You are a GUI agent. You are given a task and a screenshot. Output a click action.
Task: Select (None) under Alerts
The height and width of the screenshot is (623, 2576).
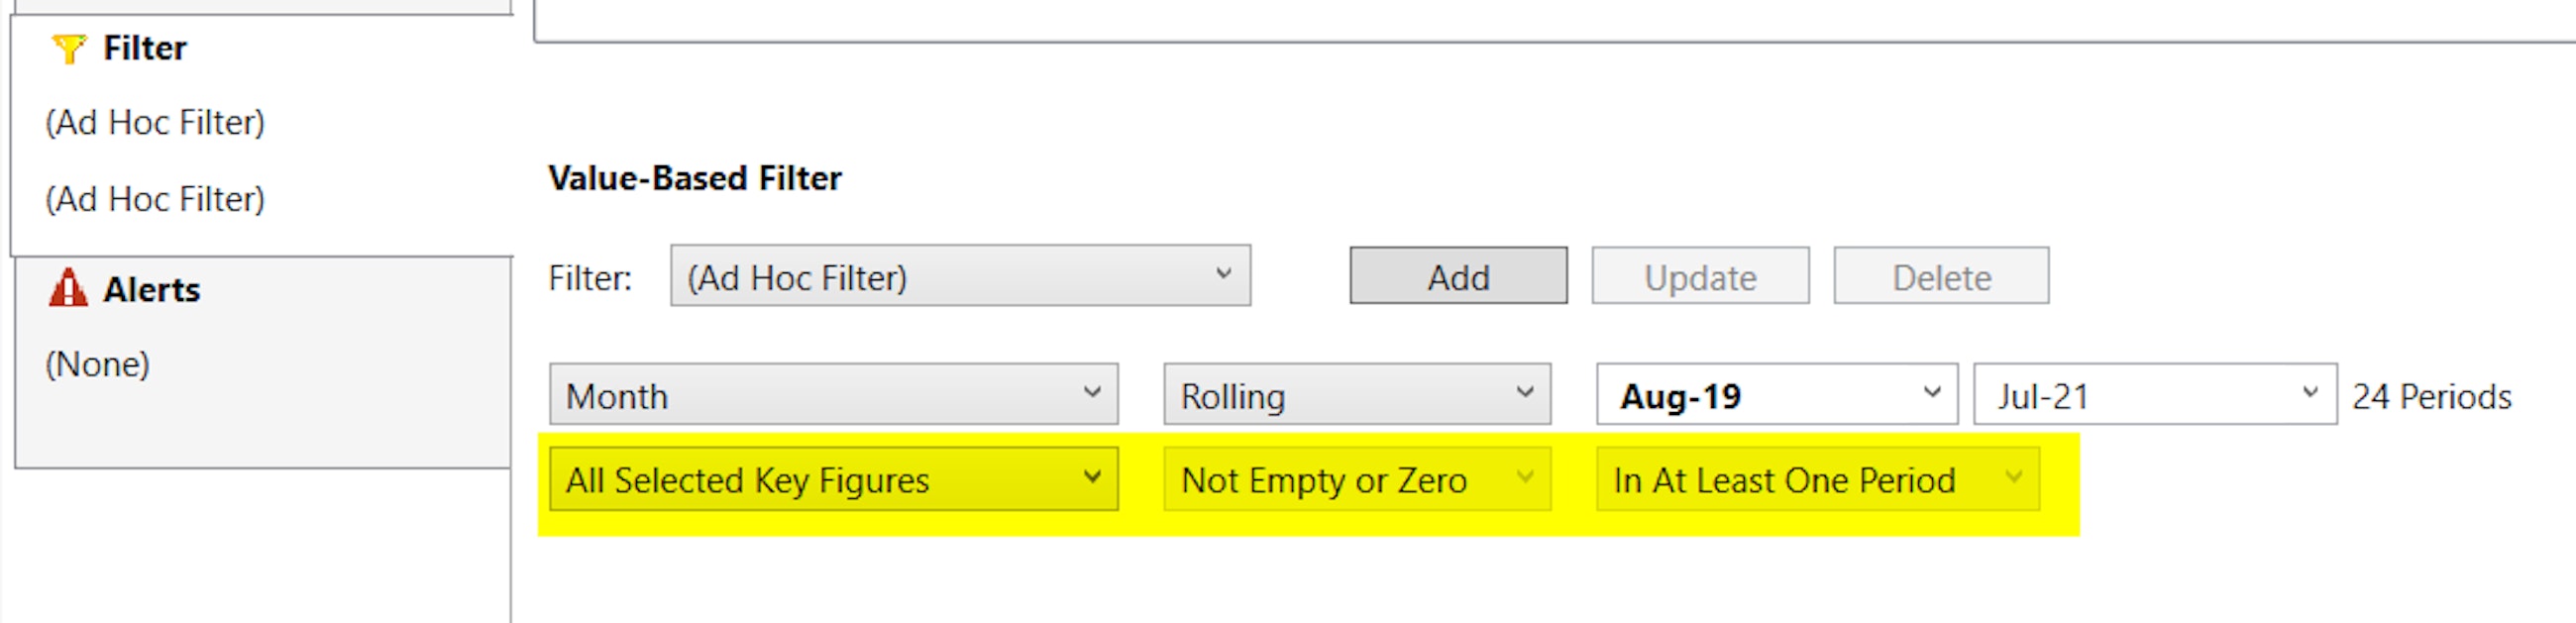click(x=97, y=364)
